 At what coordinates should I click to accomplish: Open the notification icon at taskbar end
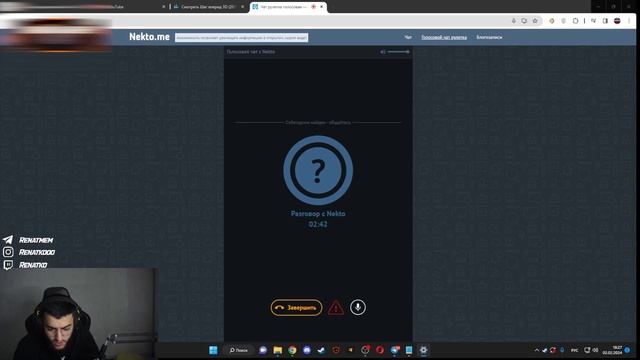(x=627, y=350)
